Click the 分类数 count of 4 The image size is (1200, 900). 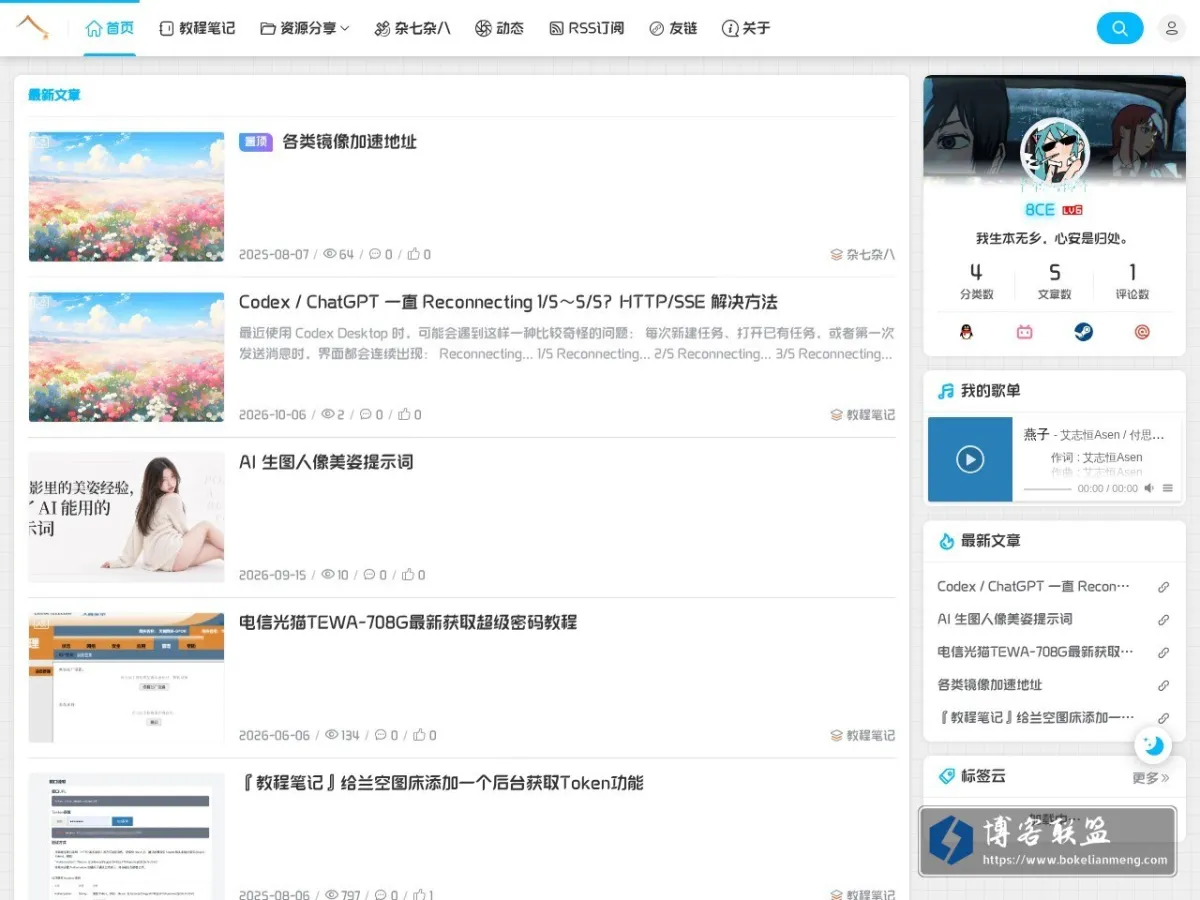(976, 272)
